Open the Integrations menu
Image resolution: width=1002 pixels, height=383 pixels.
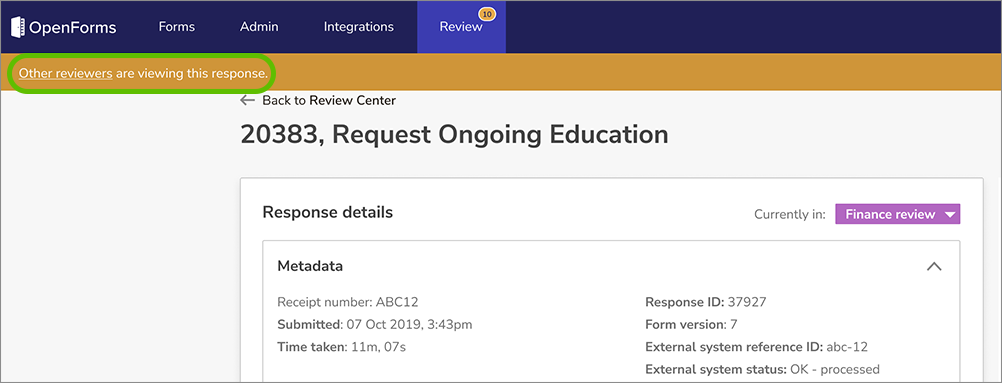click(x=358, y=27)
